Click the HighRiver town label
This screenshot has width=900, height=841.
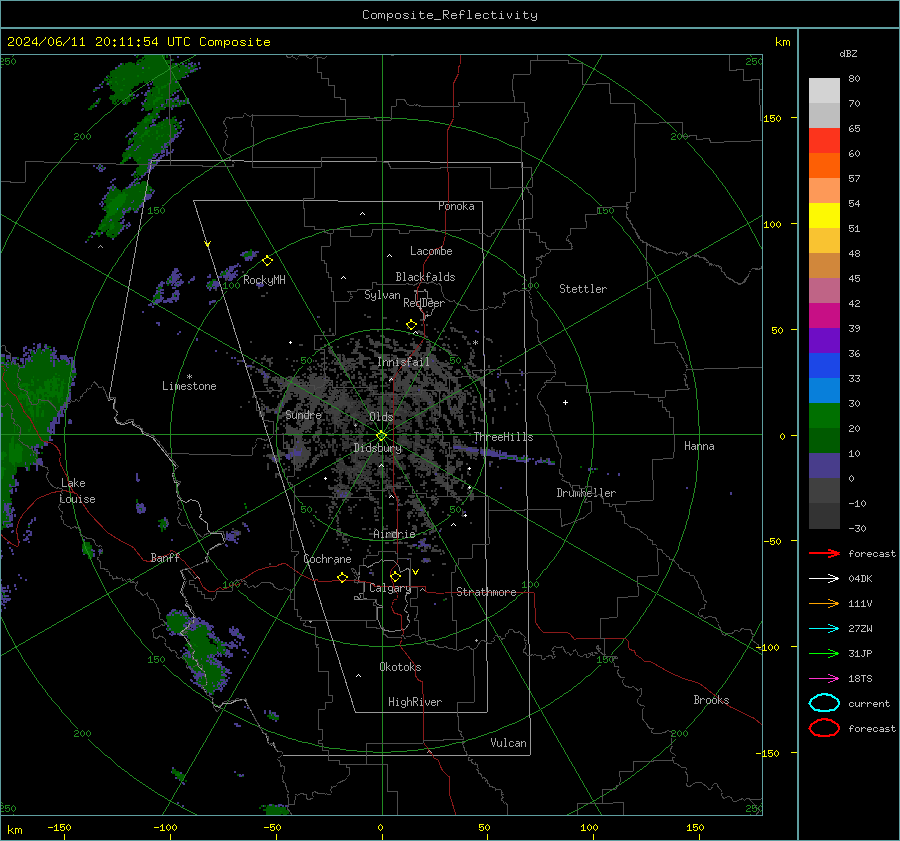415,702
